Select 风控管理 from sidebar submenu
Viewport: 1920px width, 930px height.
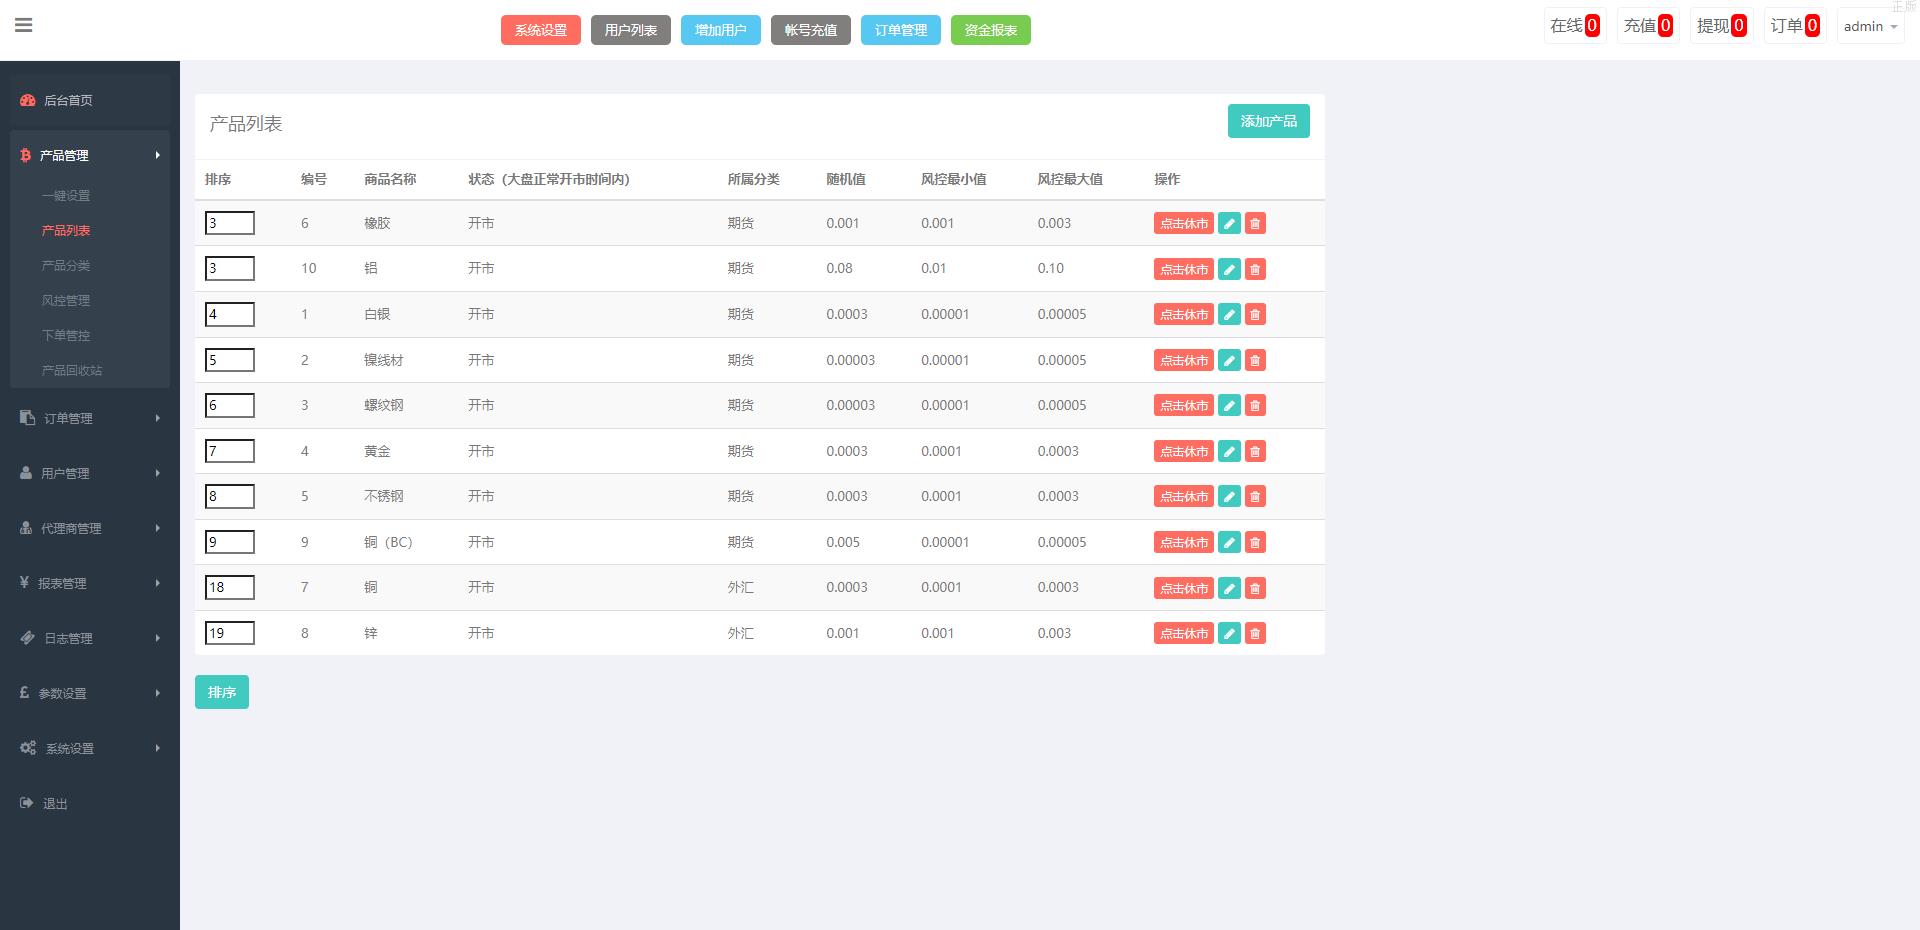click(66, 301)
